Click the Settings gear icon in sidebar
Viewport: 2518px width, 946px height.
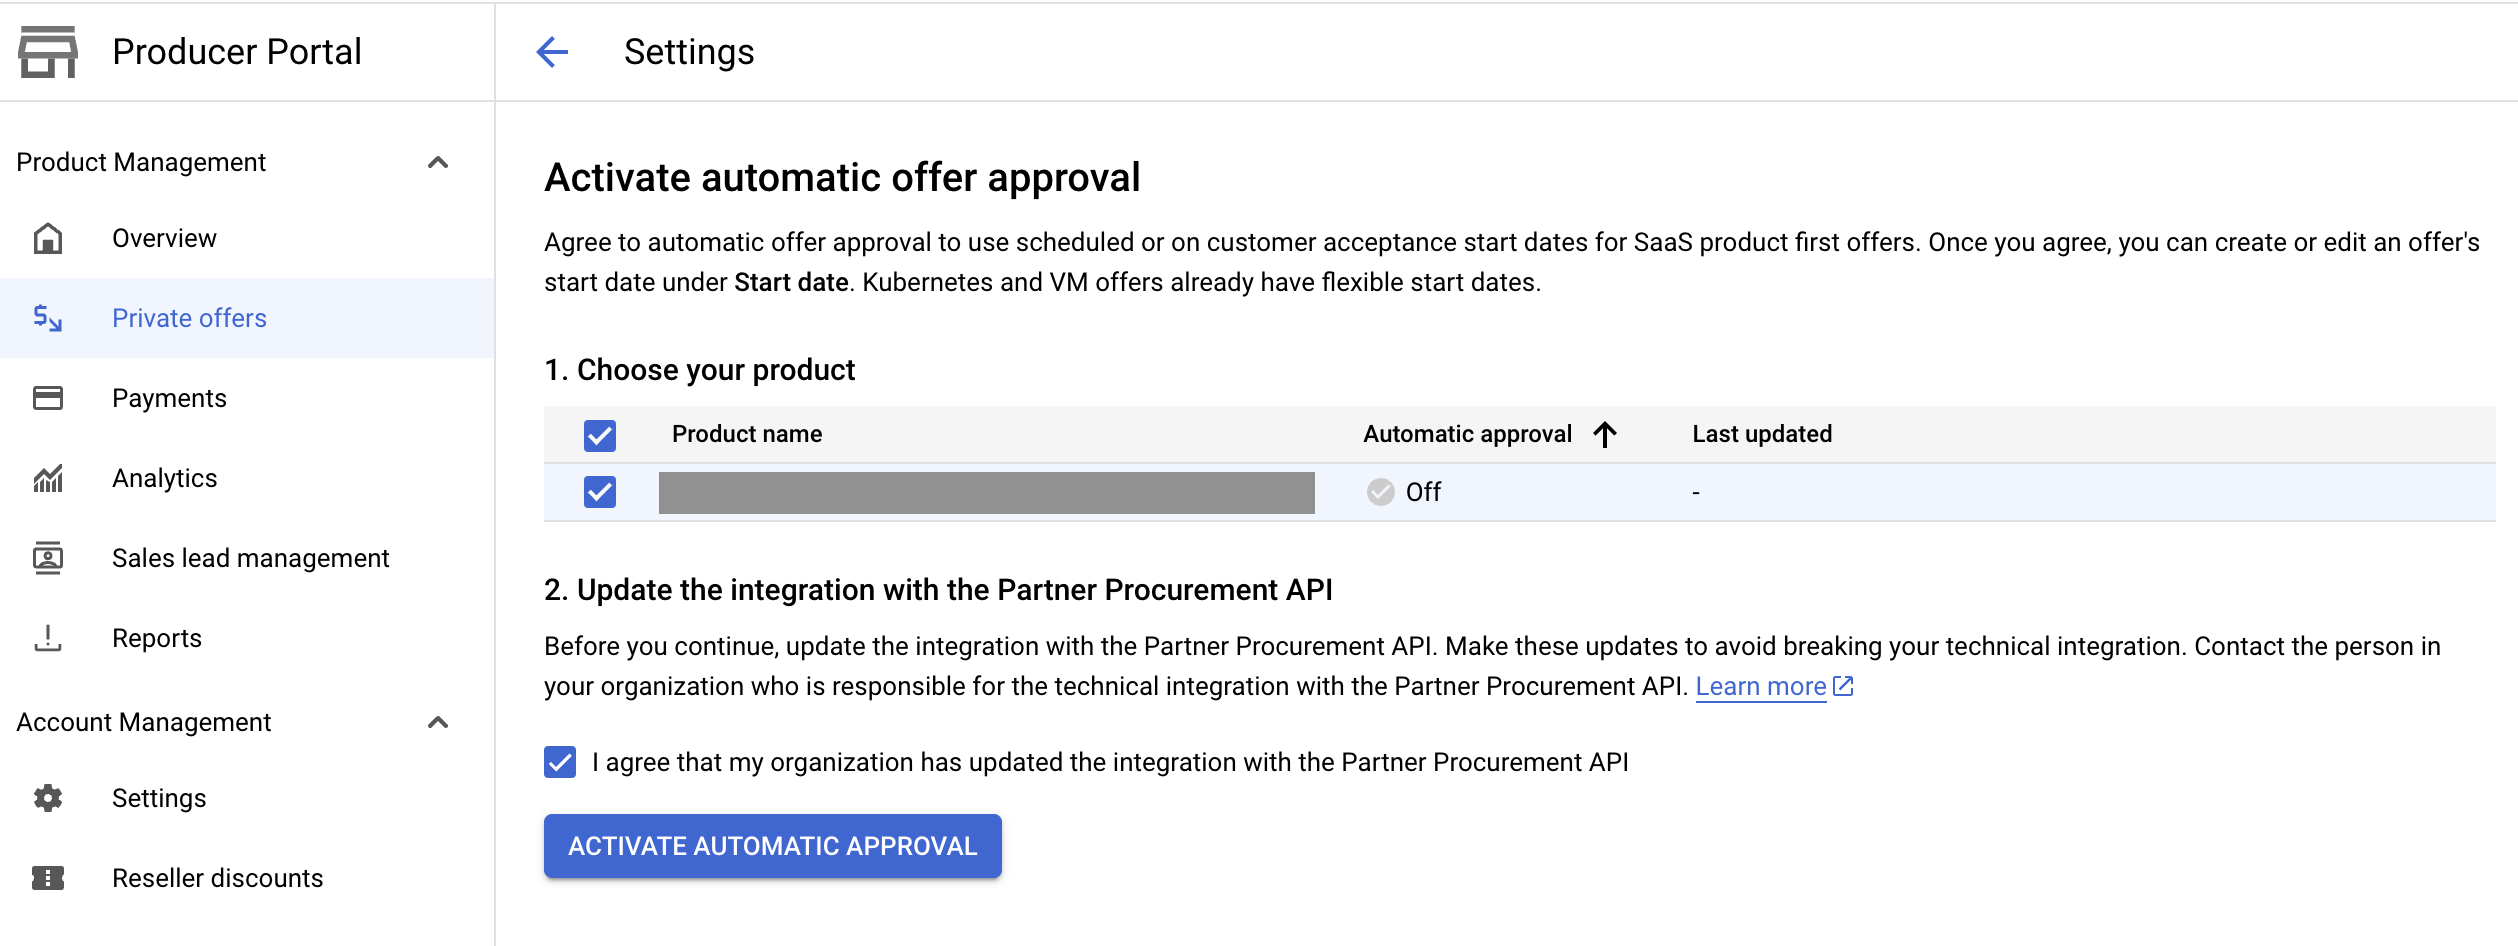(x=48, y=798)
